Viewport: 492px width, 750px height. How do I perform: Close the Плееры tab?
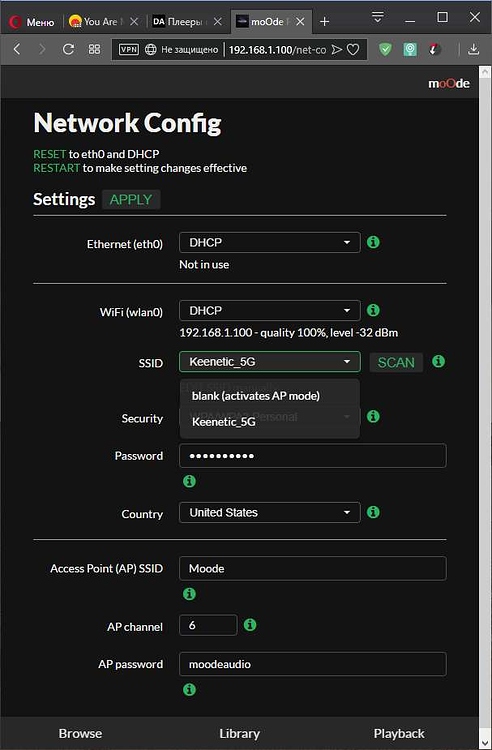[218, 22]
